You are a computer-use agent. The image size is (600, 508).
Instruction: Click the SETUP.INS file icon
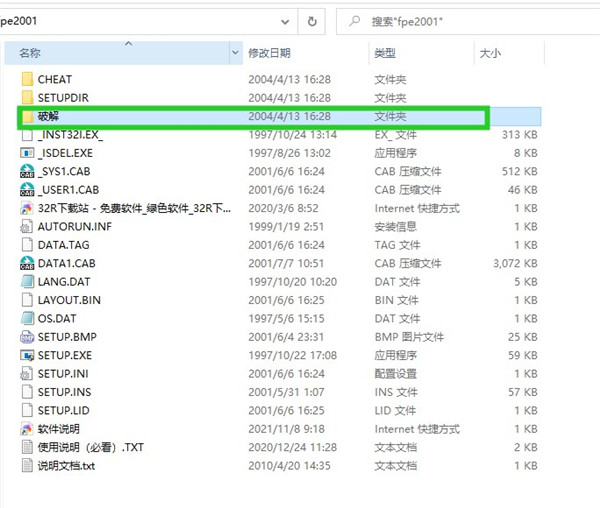27,392
